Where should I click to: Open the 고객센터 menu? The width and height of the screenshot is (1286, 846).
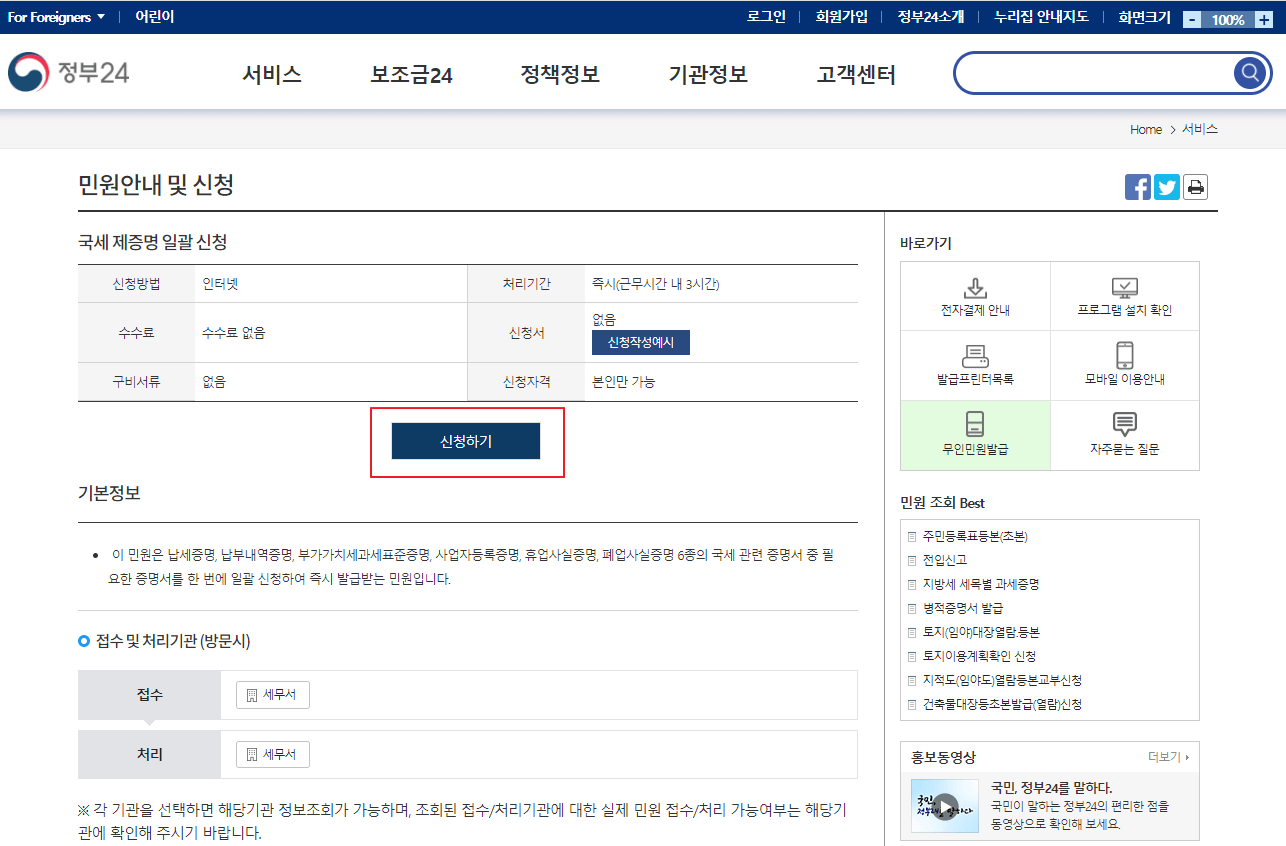pos(856,75)
